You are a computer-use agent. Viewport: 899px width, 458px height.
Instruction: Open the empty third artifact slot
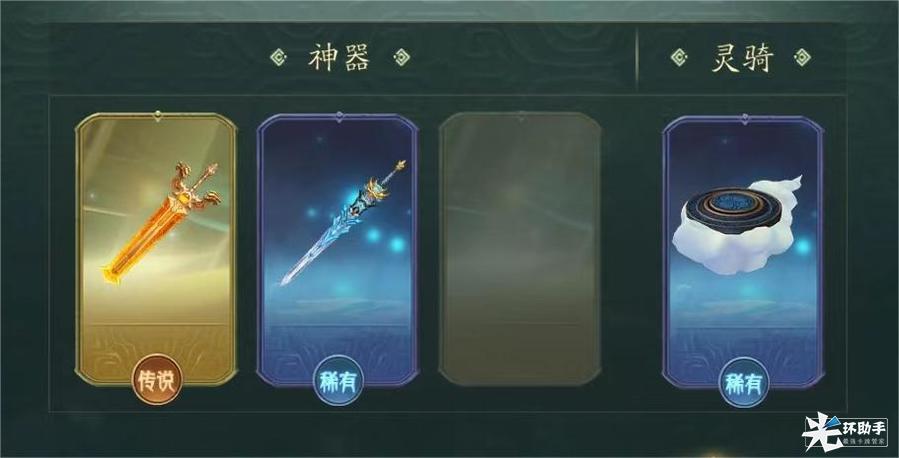pyautogui.click(x=520, y=249)
